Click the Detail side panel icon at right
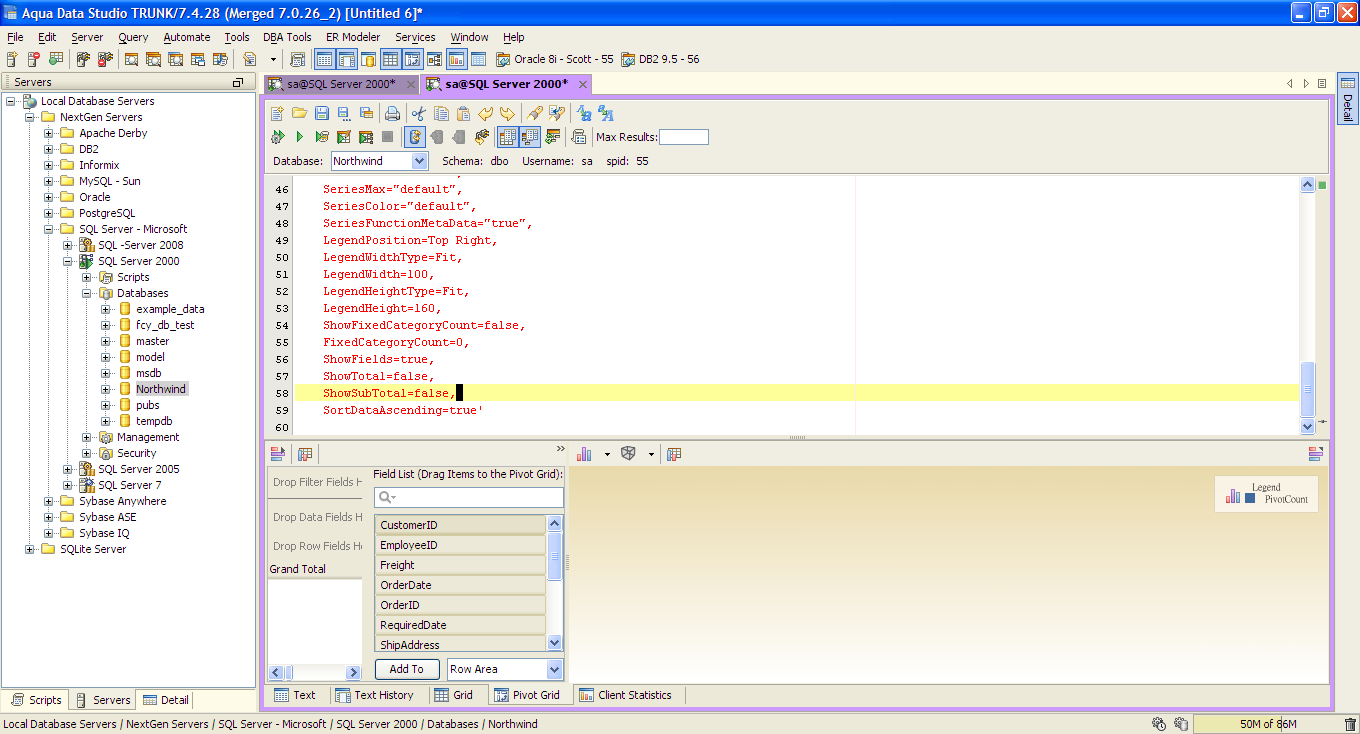 [x=1347, y=98]
